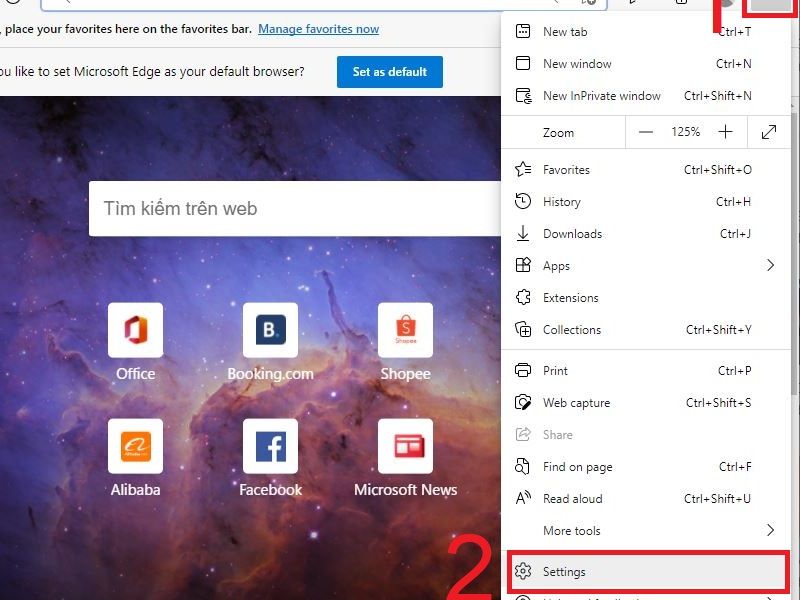The width and height of the screenshot is (800, 600).
Task: Click the Zoom in plus icon
Action: pyautogui.click(x=726, y=131)
